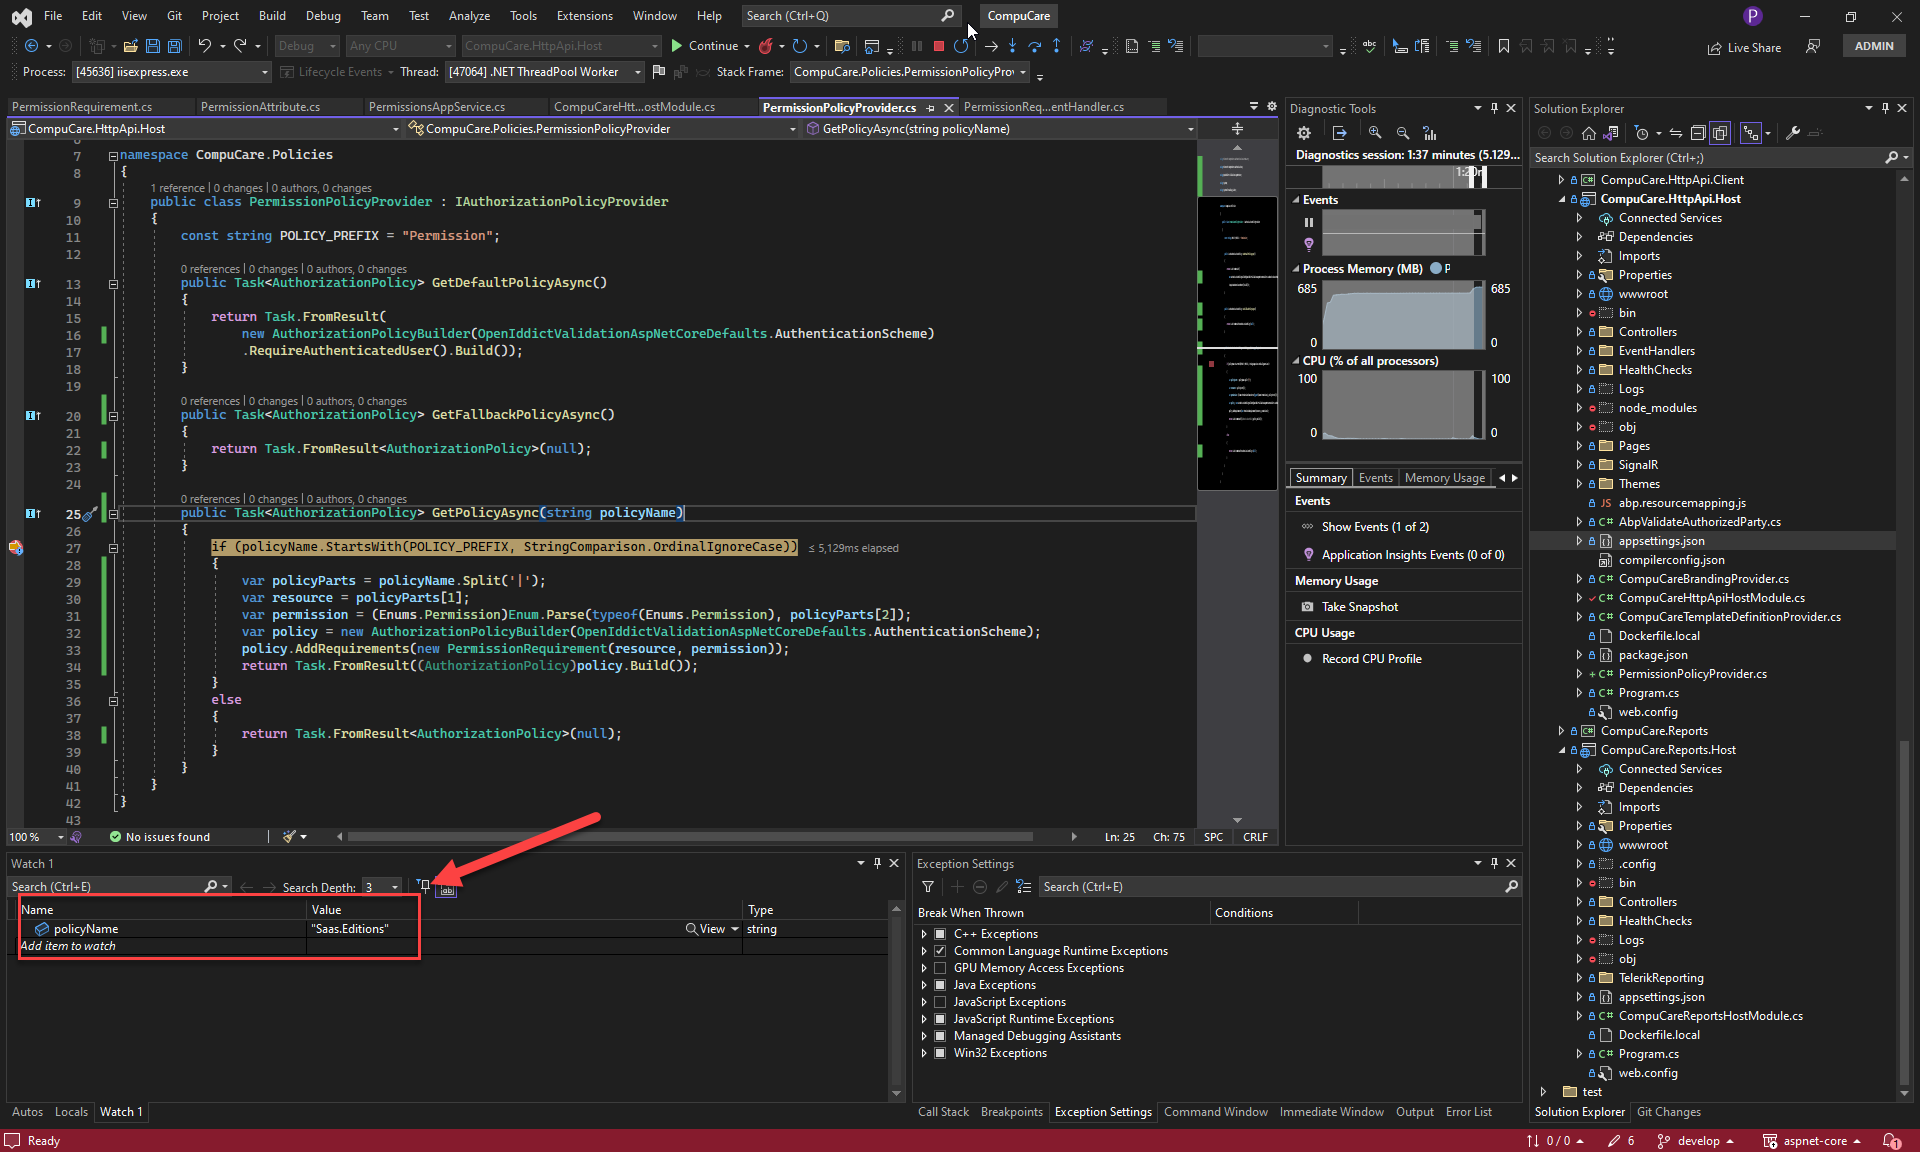The height and width of the screenshot is (1152, 1920).
Task: Switch to PermissionsAppService.cs tab
Action: click(x=436, y=107)
